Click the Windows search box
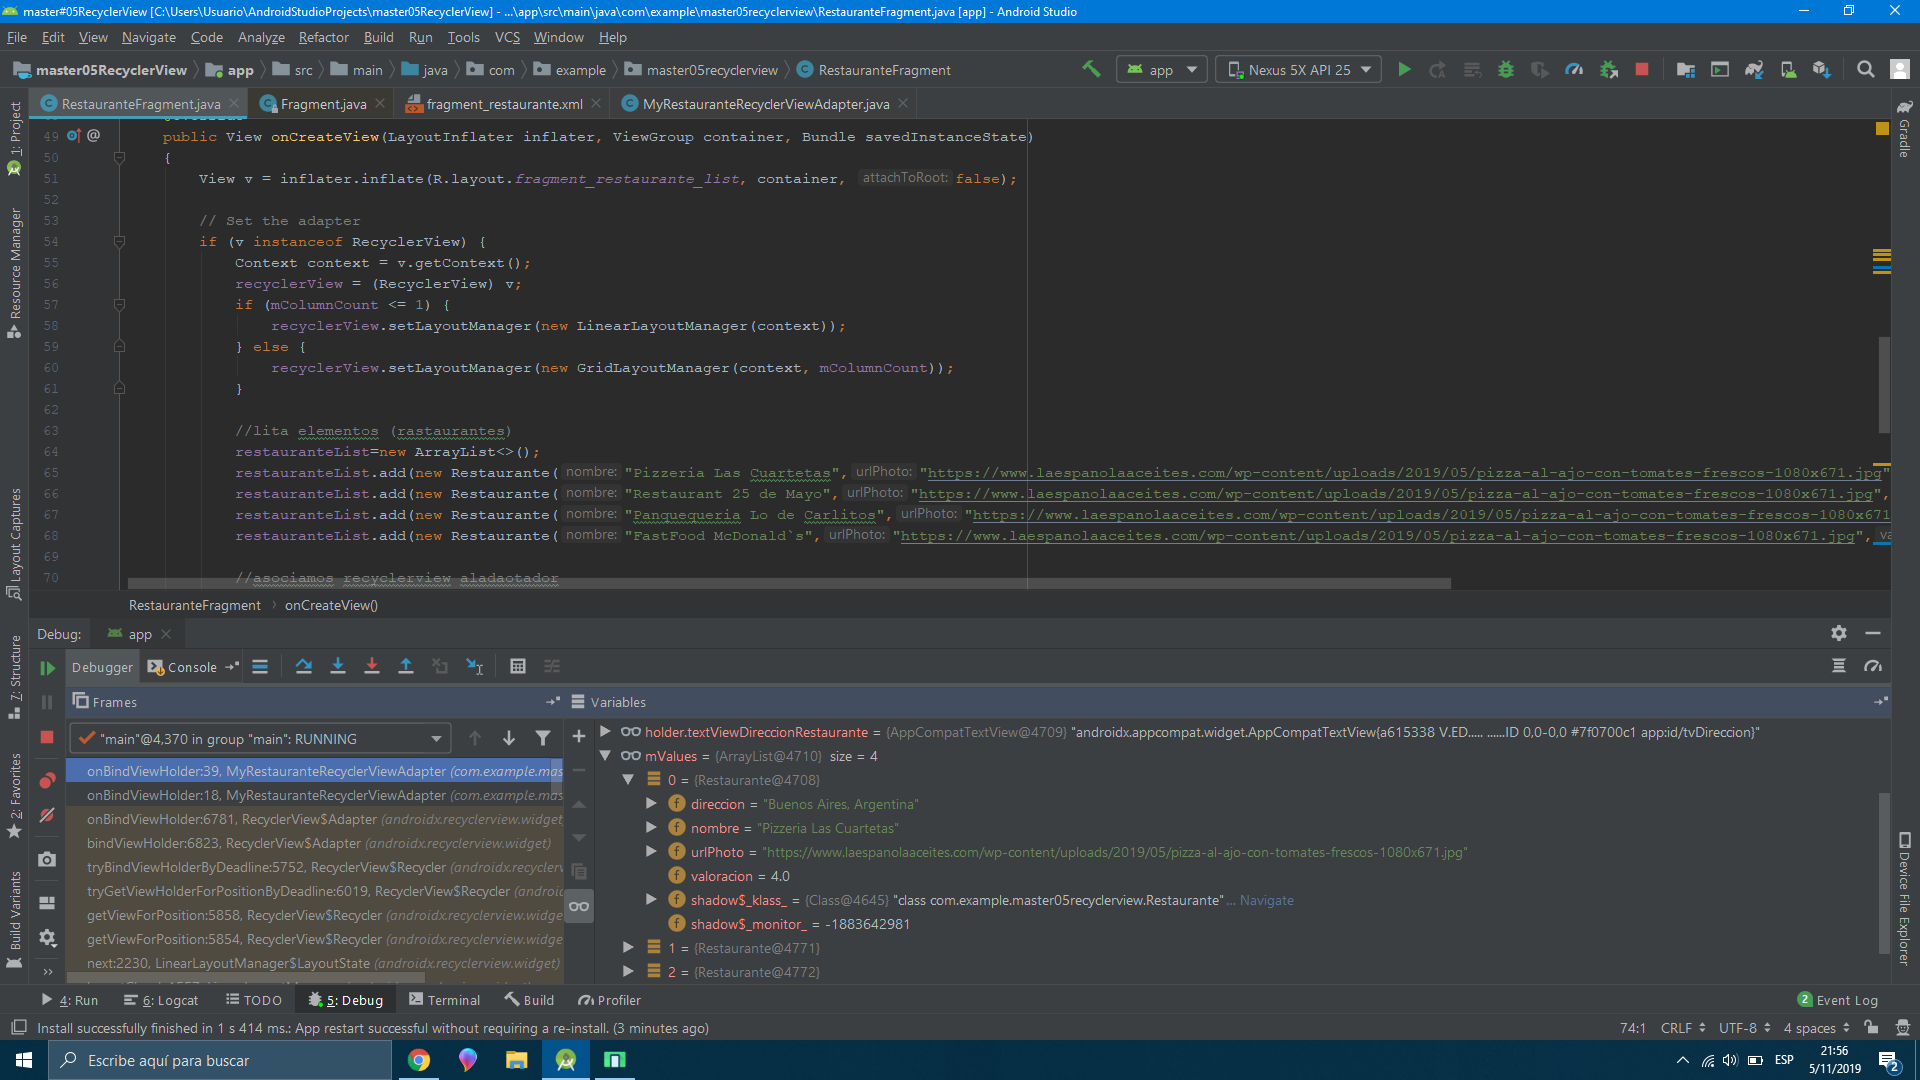The height and width of the screenshot is (1080, 1920). pos(220,1060)
